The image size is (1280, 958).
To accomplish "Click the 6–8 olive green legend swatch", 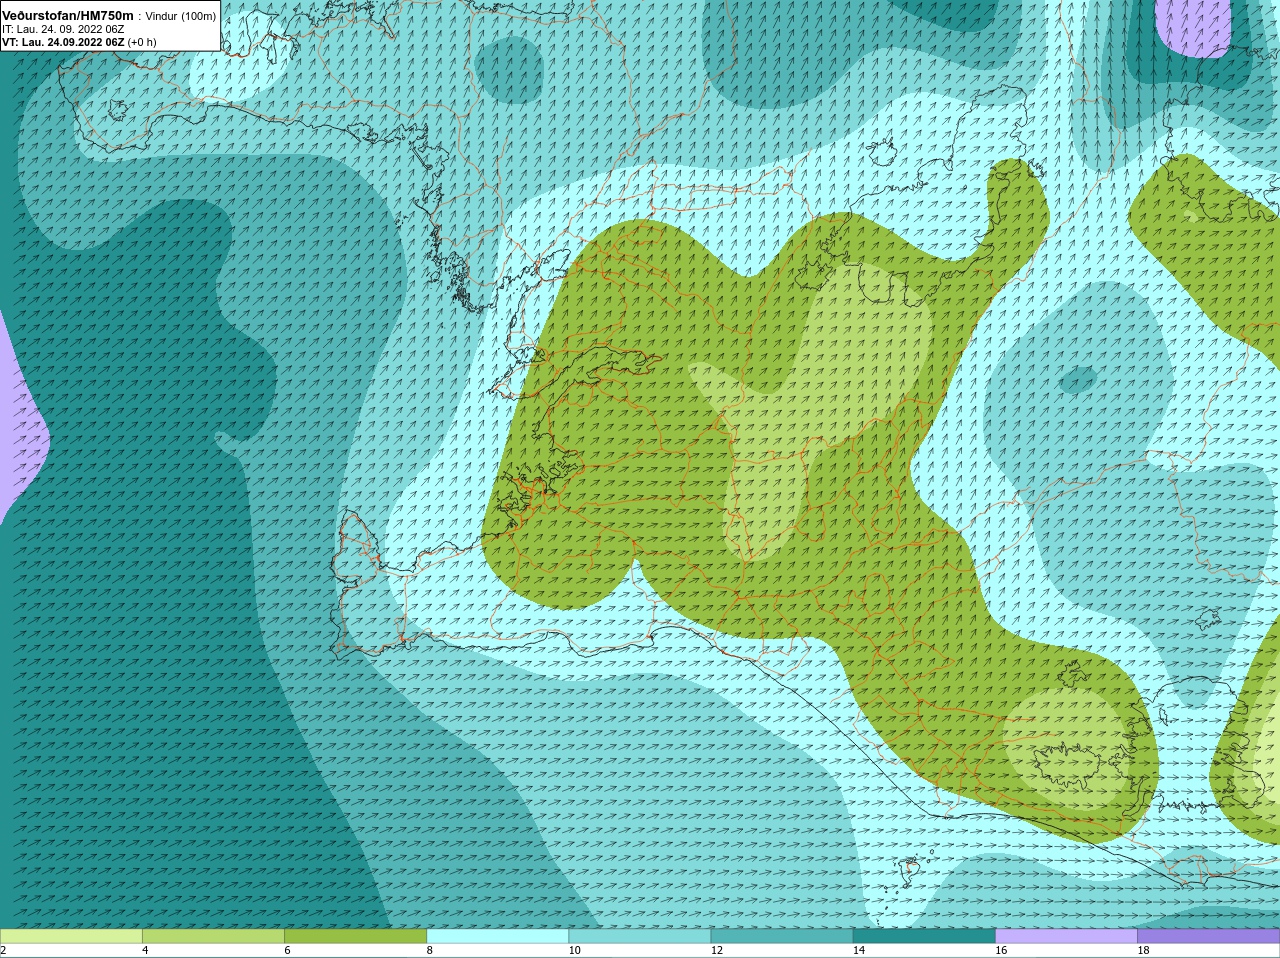I will [356, 936].
